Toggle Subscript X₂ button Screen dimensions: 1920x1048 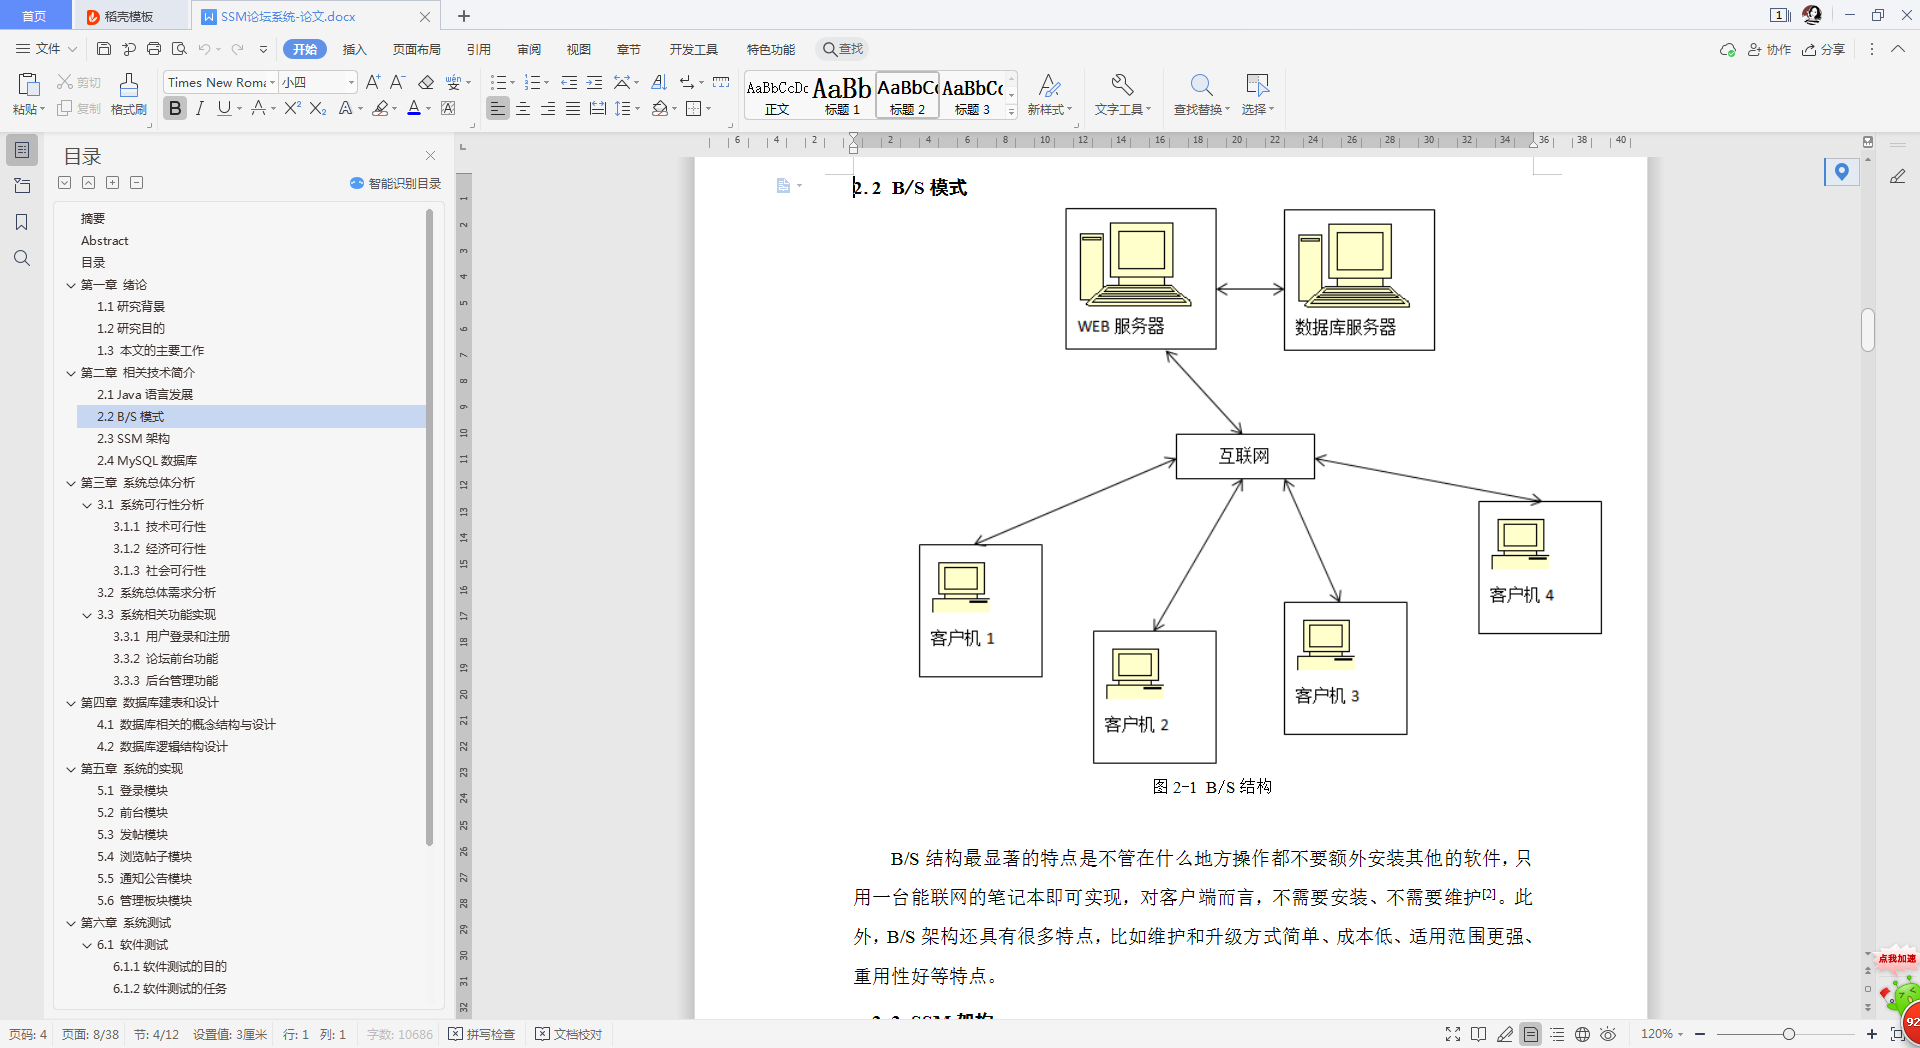318,108
